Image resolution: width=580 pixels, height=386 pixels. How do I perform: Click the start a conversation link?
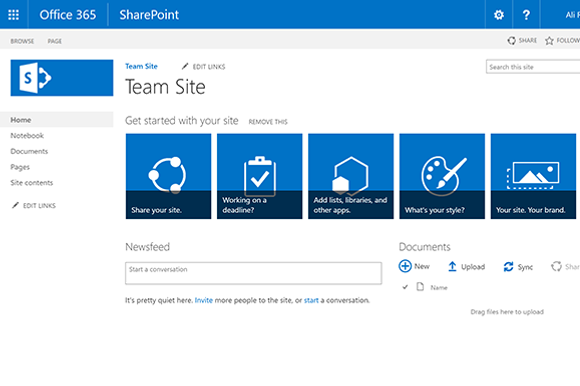click(x=311, y=300)
